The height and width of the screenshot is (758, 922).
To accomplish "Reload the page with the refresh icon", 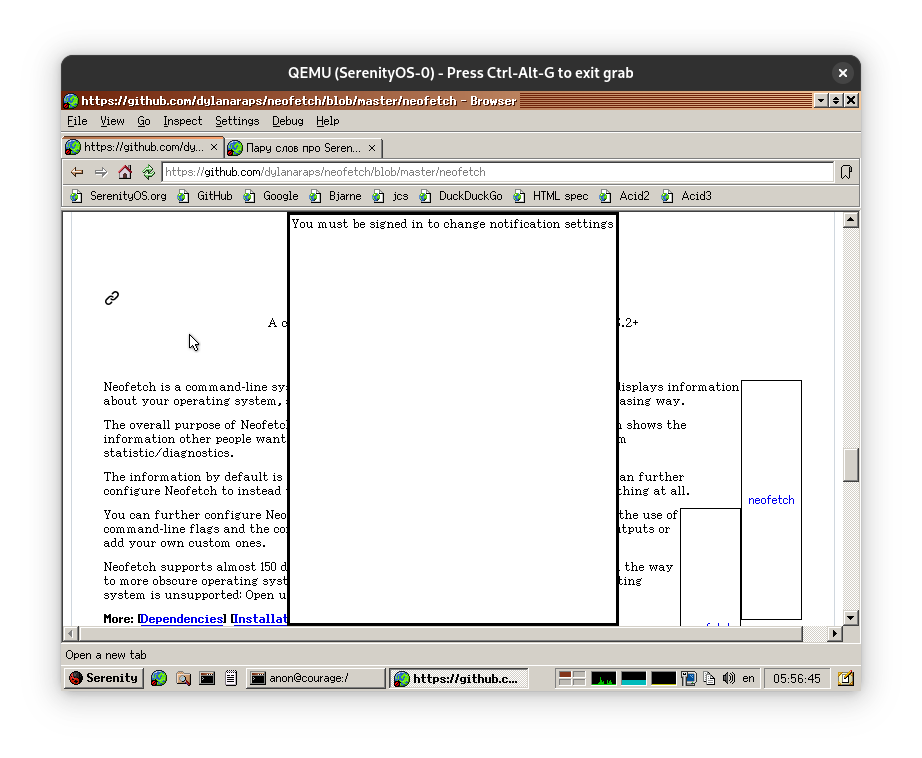I will pyautogui.click(x=148, y=172).
